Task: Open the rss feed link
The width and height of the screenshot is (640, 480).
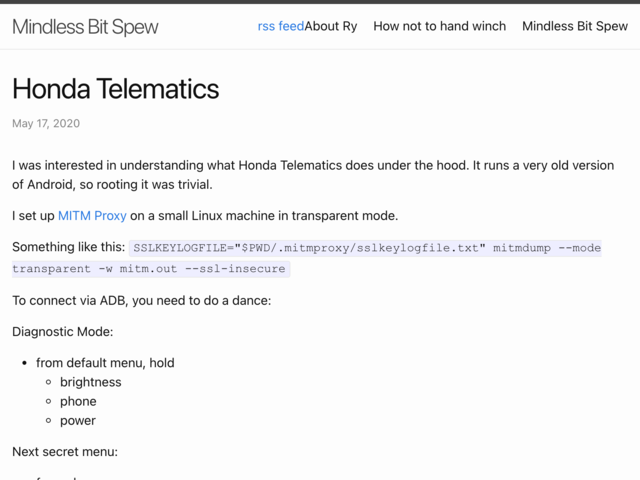Action: [x=281, y=26]
